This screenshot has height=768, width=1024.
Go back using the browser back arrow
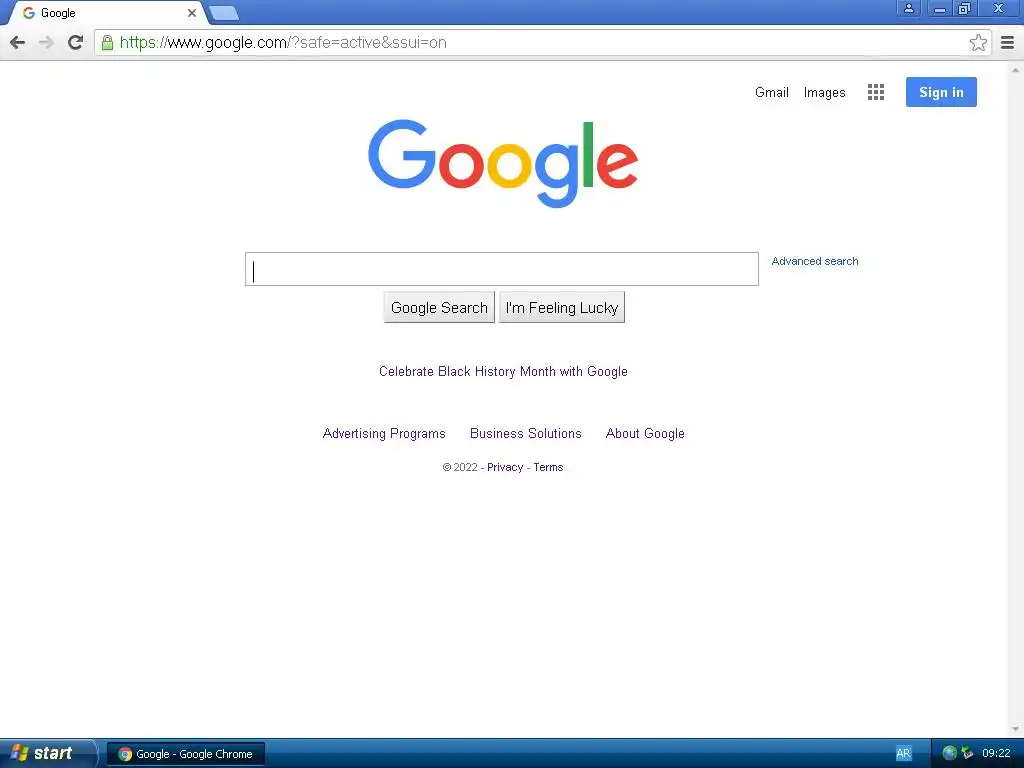click(18, 42)
